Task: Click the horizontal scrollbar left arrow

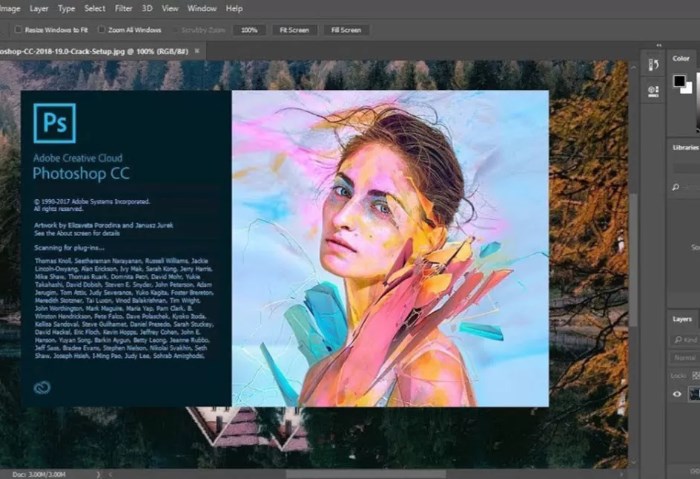Action: [x=111, y=474]
